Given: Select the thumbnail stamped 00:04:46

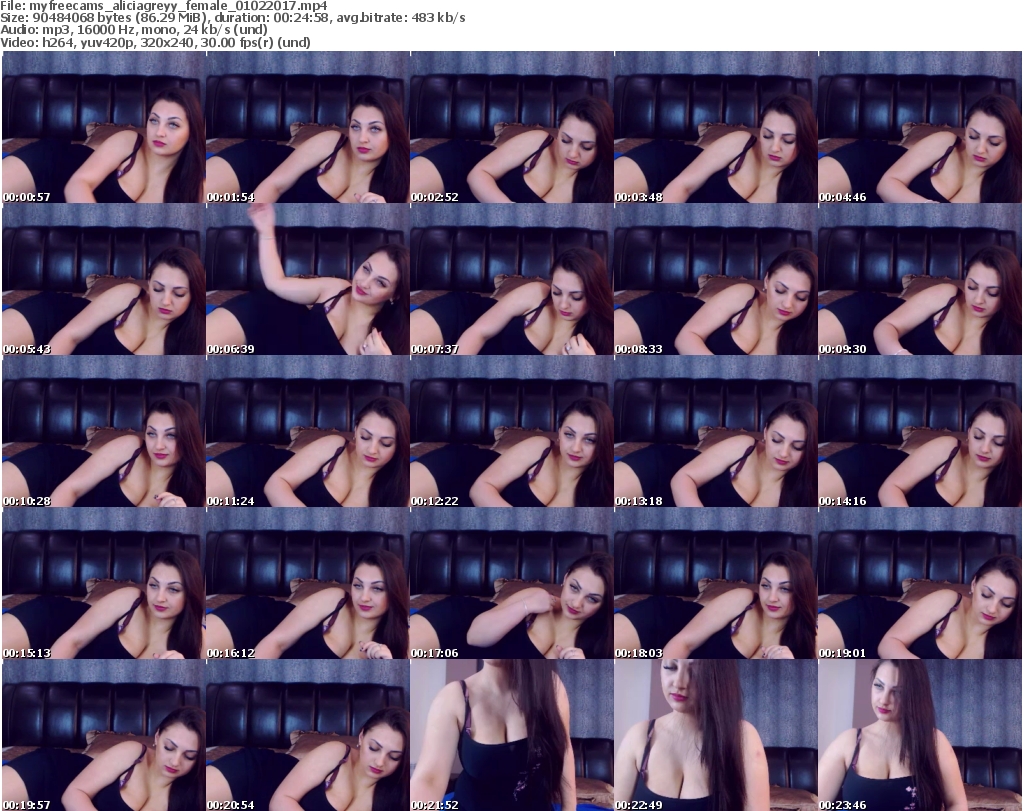Looking at the screenshot, I should 920,127.
